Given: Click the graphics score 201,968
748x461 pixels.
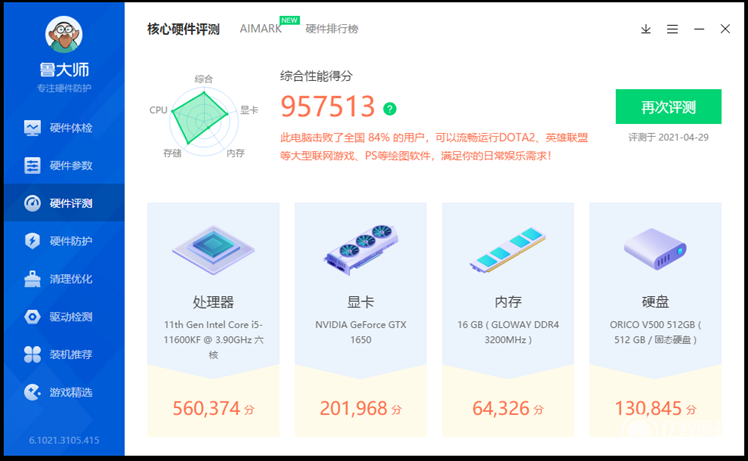Looking at the screenshot, I should pos(353,409).
